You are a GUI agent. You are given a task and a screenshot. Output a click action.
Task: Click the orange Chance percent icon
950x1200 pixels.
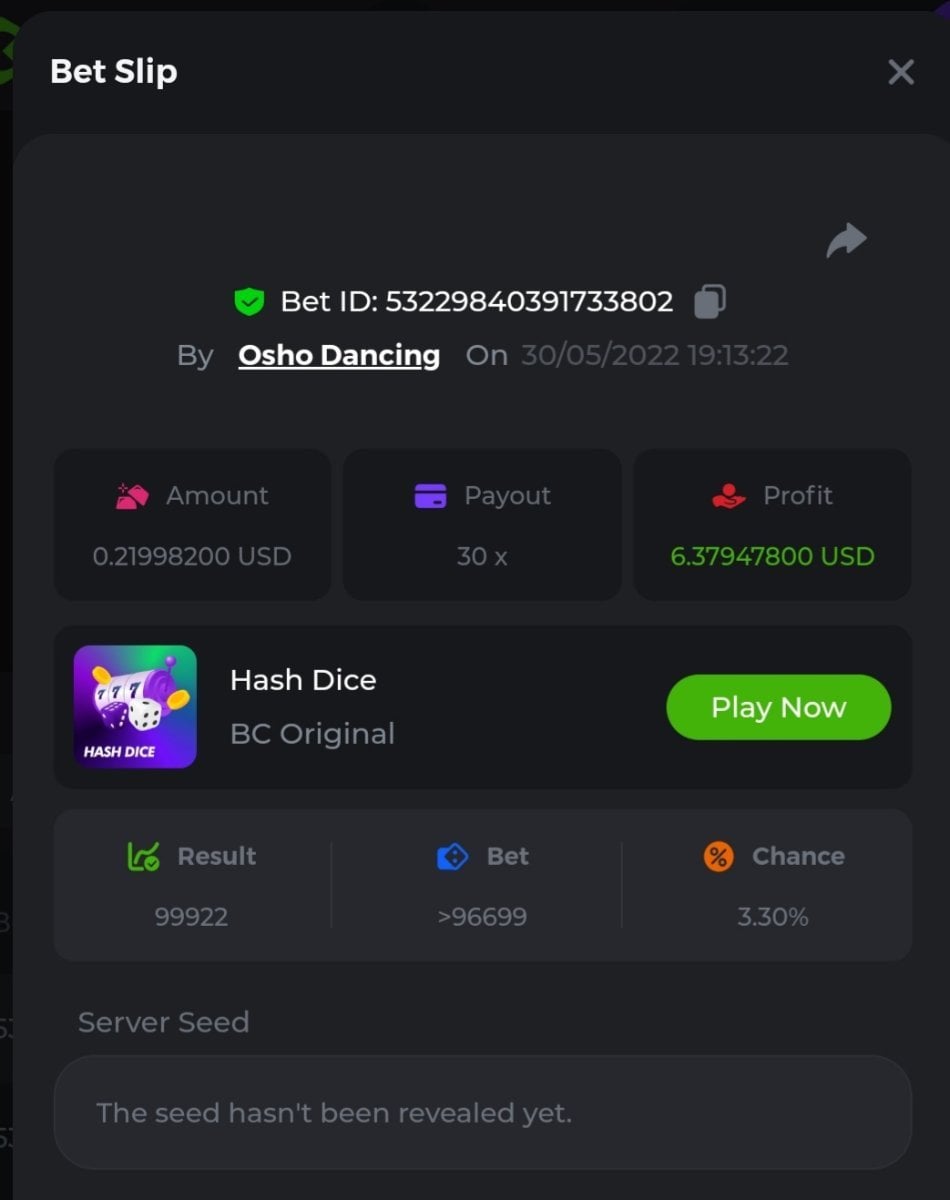(718, 856)
